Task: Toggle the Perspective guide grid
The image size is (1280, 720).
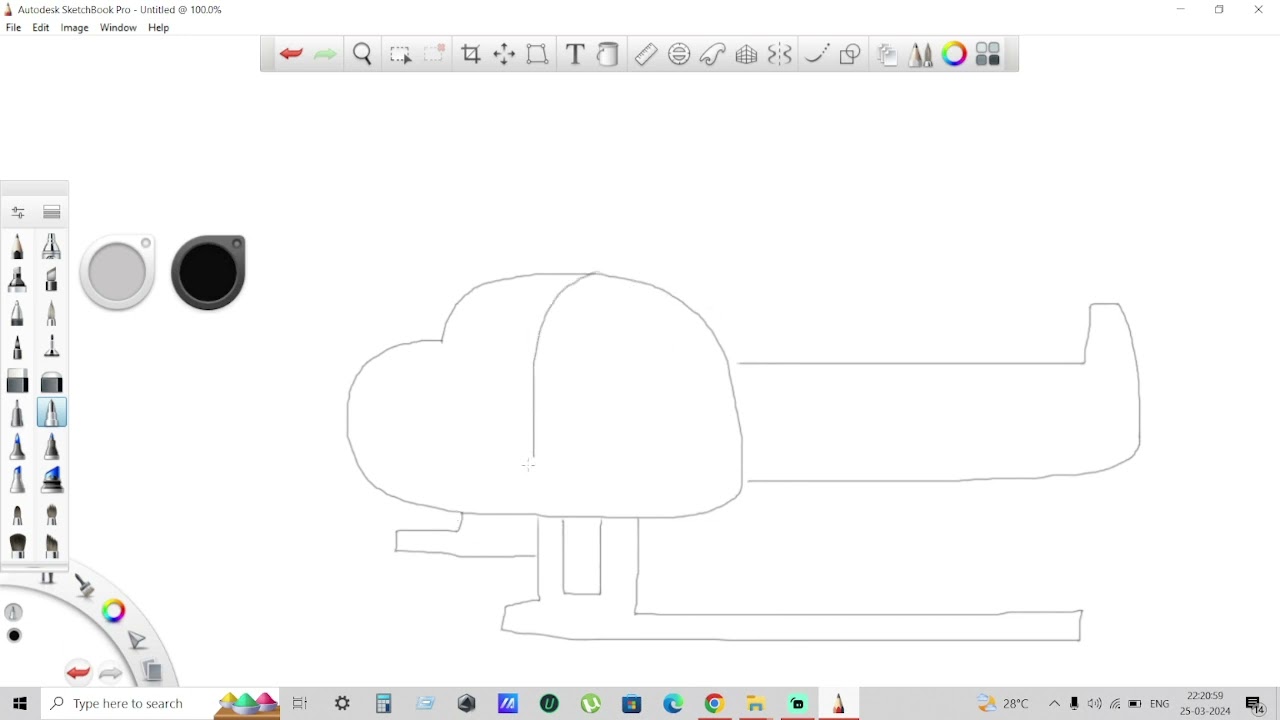Action: point(746,54)
